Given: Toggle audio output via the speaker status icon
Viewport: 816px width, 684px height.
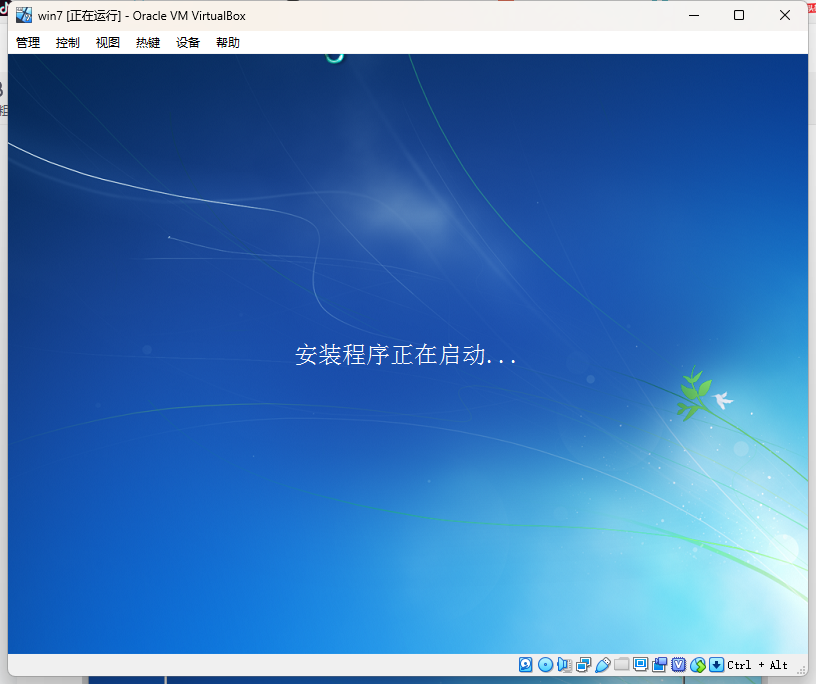Looking at the screenshot, I should point(564,664).
